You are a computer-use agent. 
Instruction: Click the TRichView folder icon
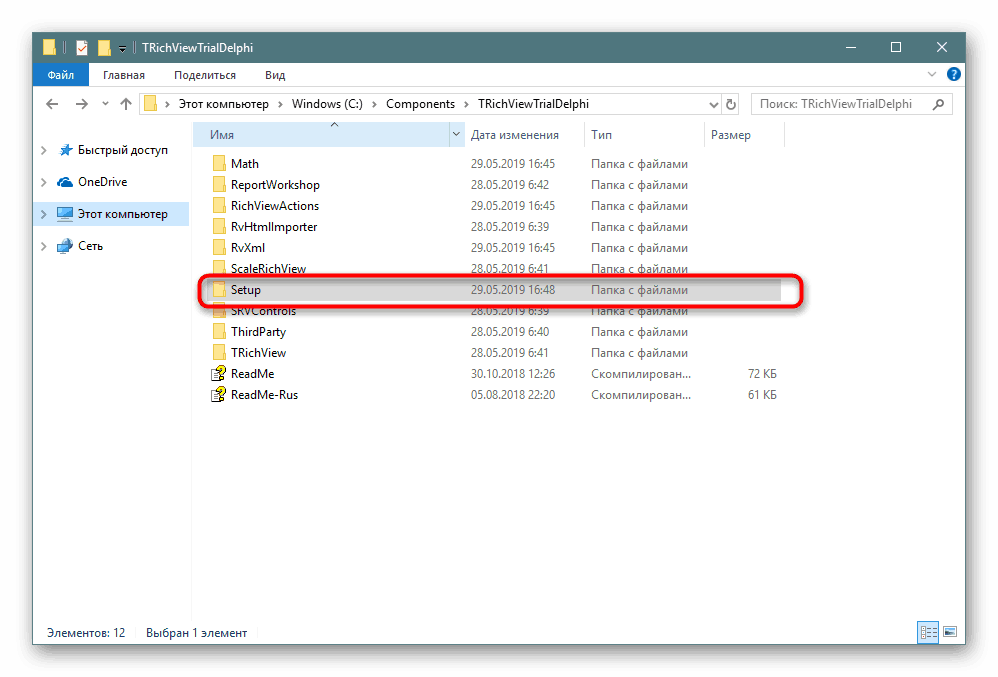point(219,352)
